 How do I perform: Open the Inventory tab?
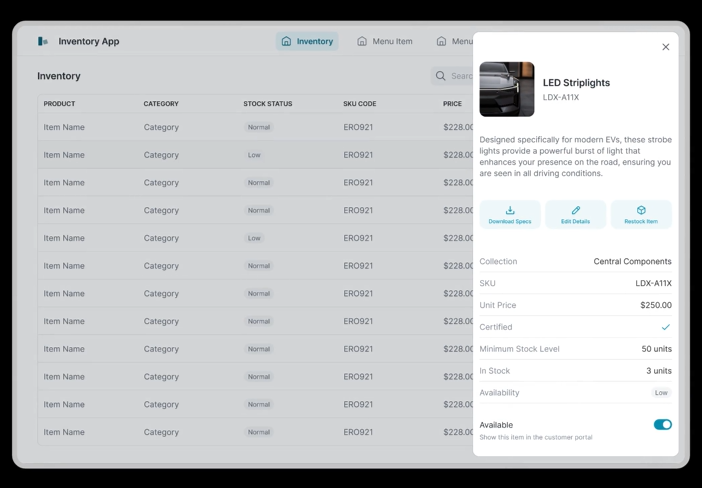pos(307,41)
